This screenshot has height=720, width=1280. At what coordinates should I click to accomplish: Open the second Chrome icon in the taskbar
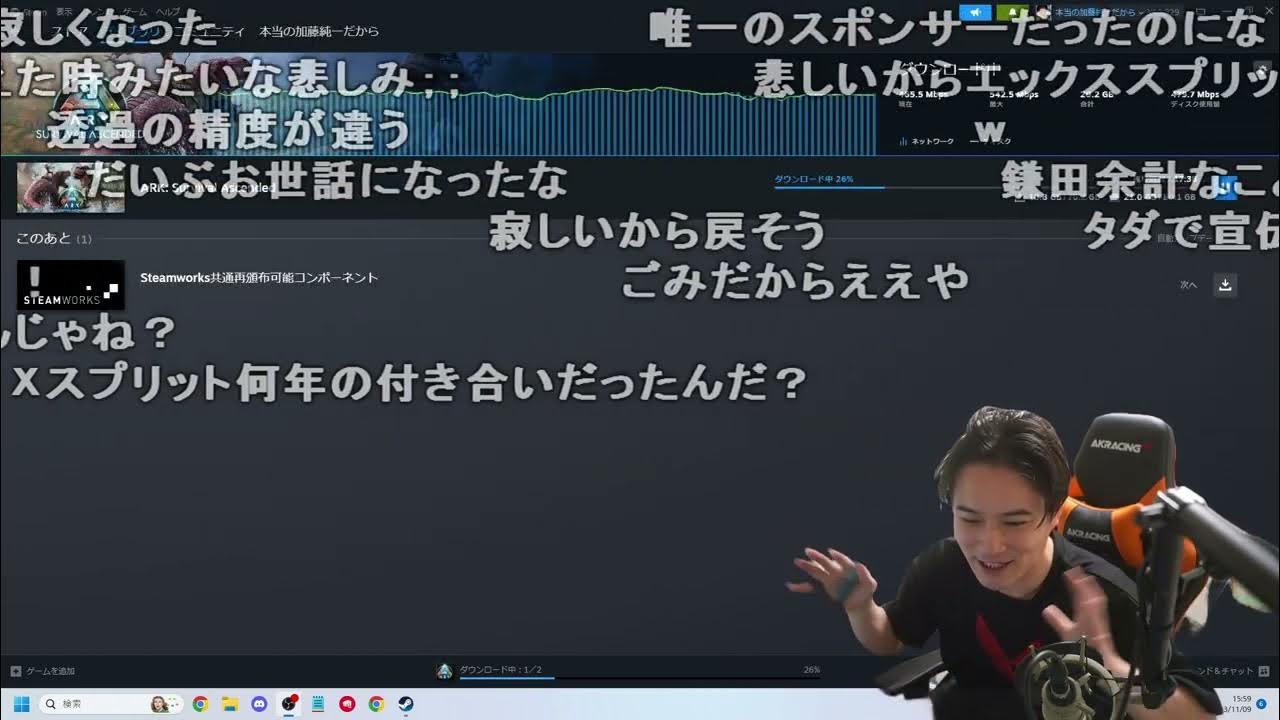[376, 704]
